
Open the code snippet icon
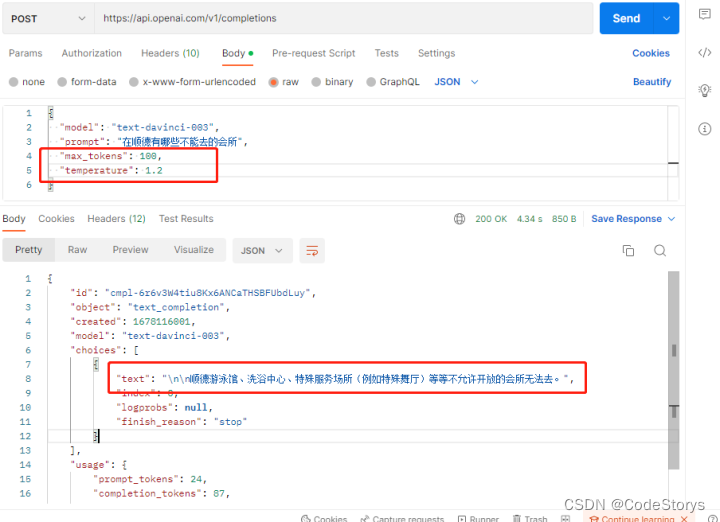tap(704, 52)
